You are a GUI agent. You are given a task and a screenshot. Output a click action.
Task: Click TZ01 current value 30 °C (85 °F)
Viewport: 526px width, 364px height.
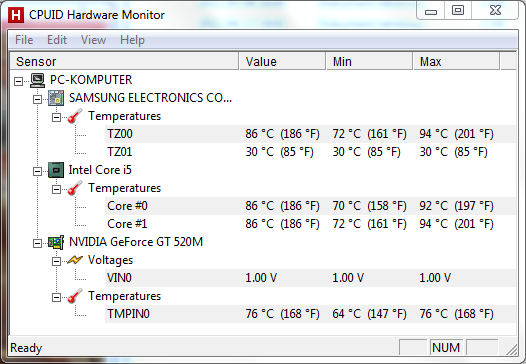[x=279, y=152]
